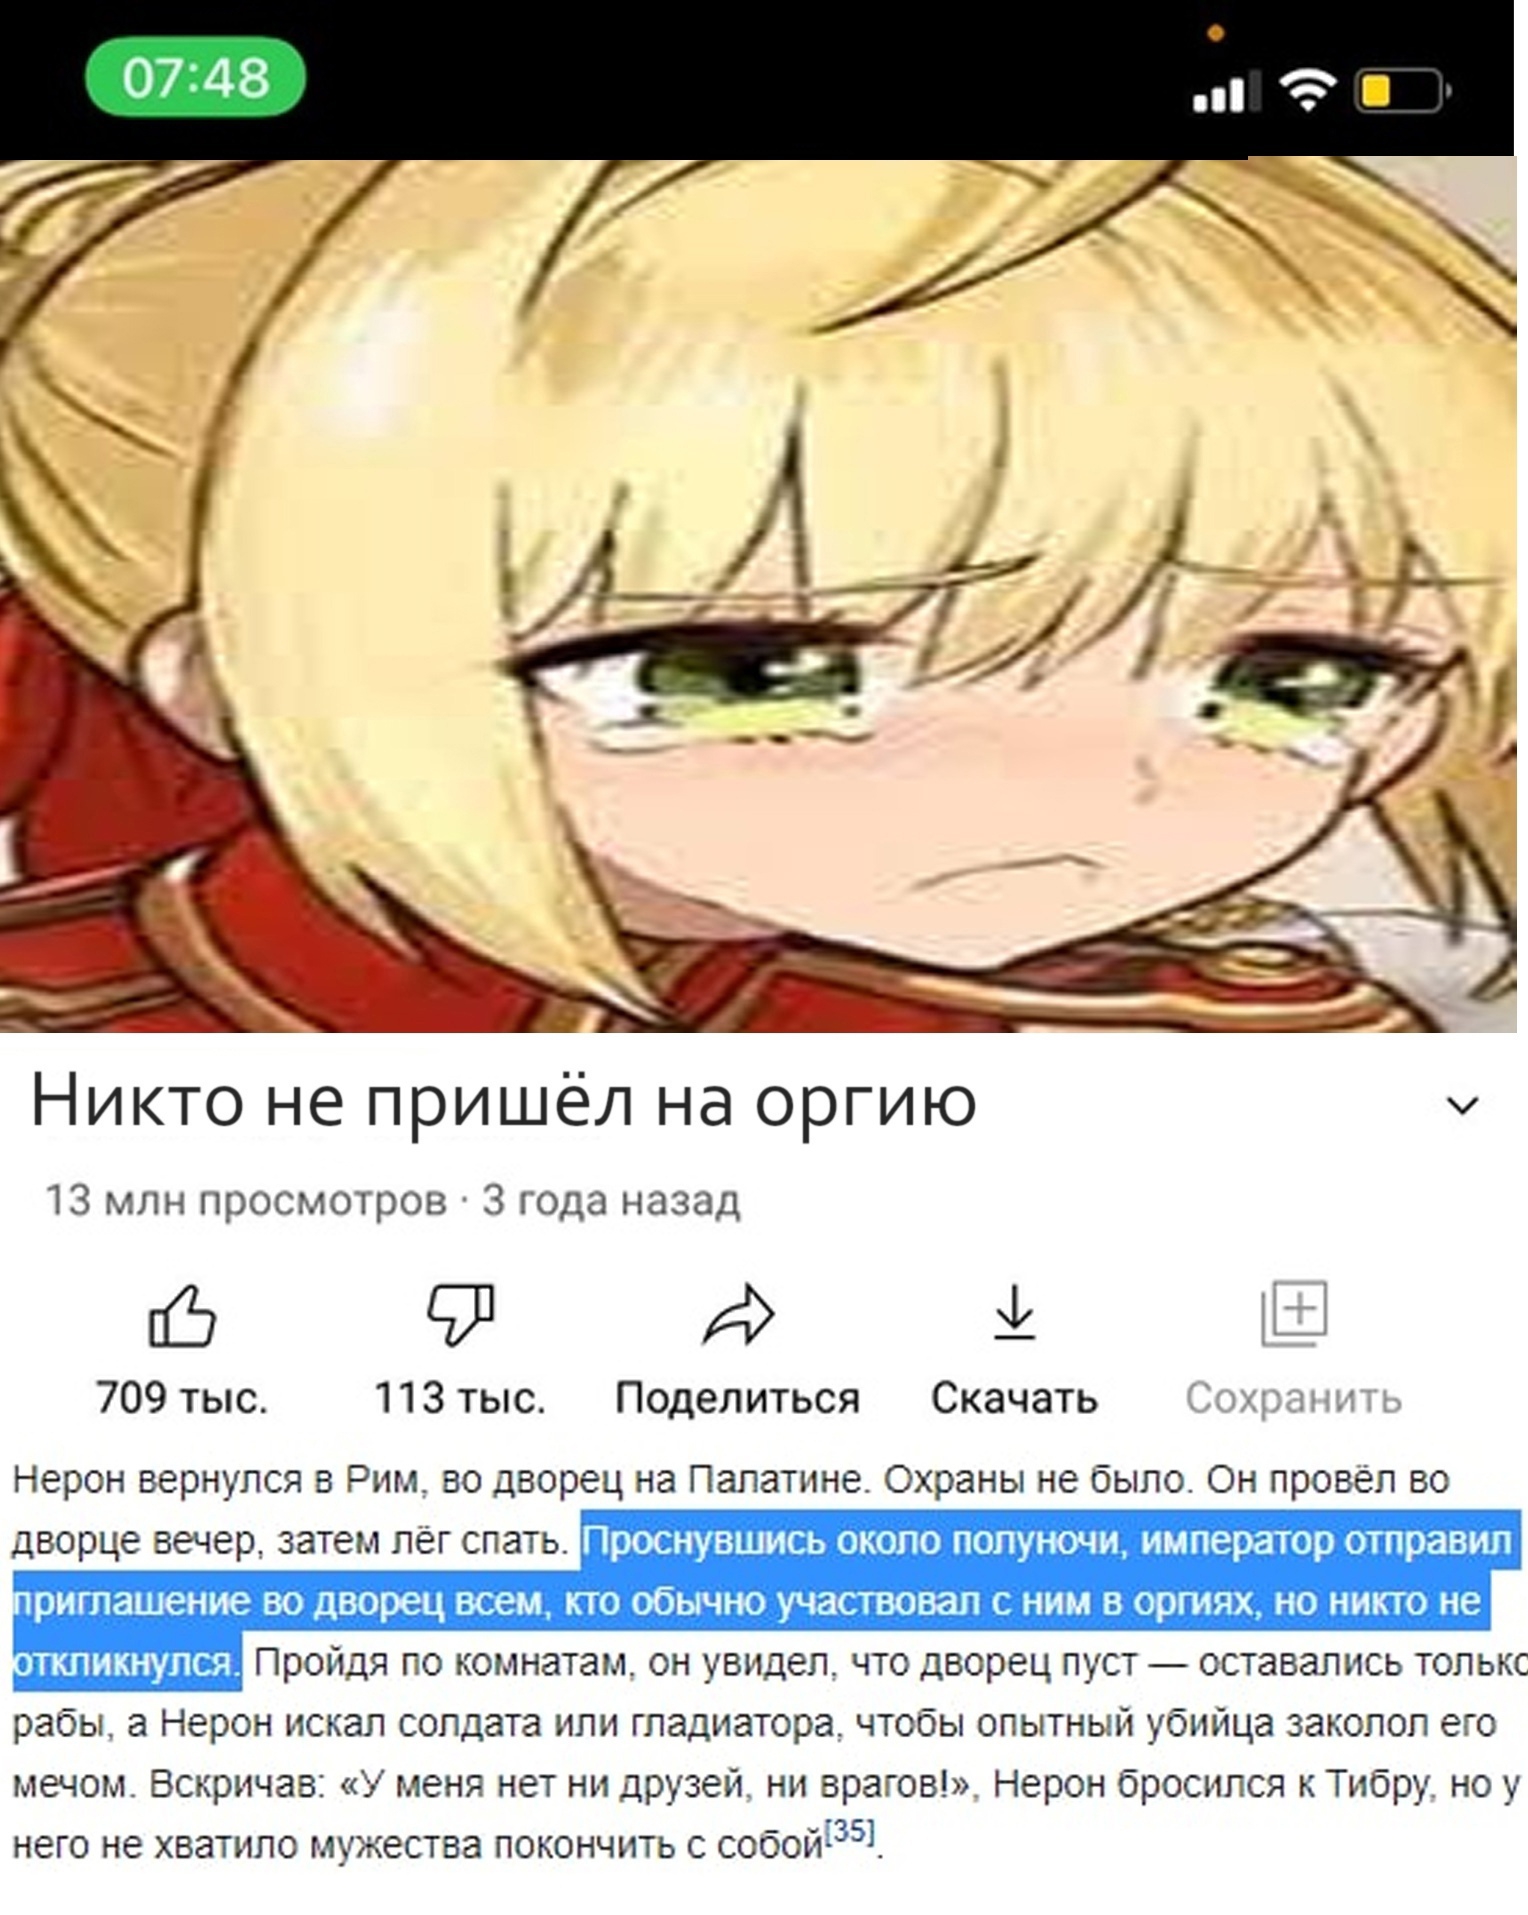Click the thumbs-down dislike icon
The image size is (1528, 1915).
pyautogui.click(x=460, y=1313)
